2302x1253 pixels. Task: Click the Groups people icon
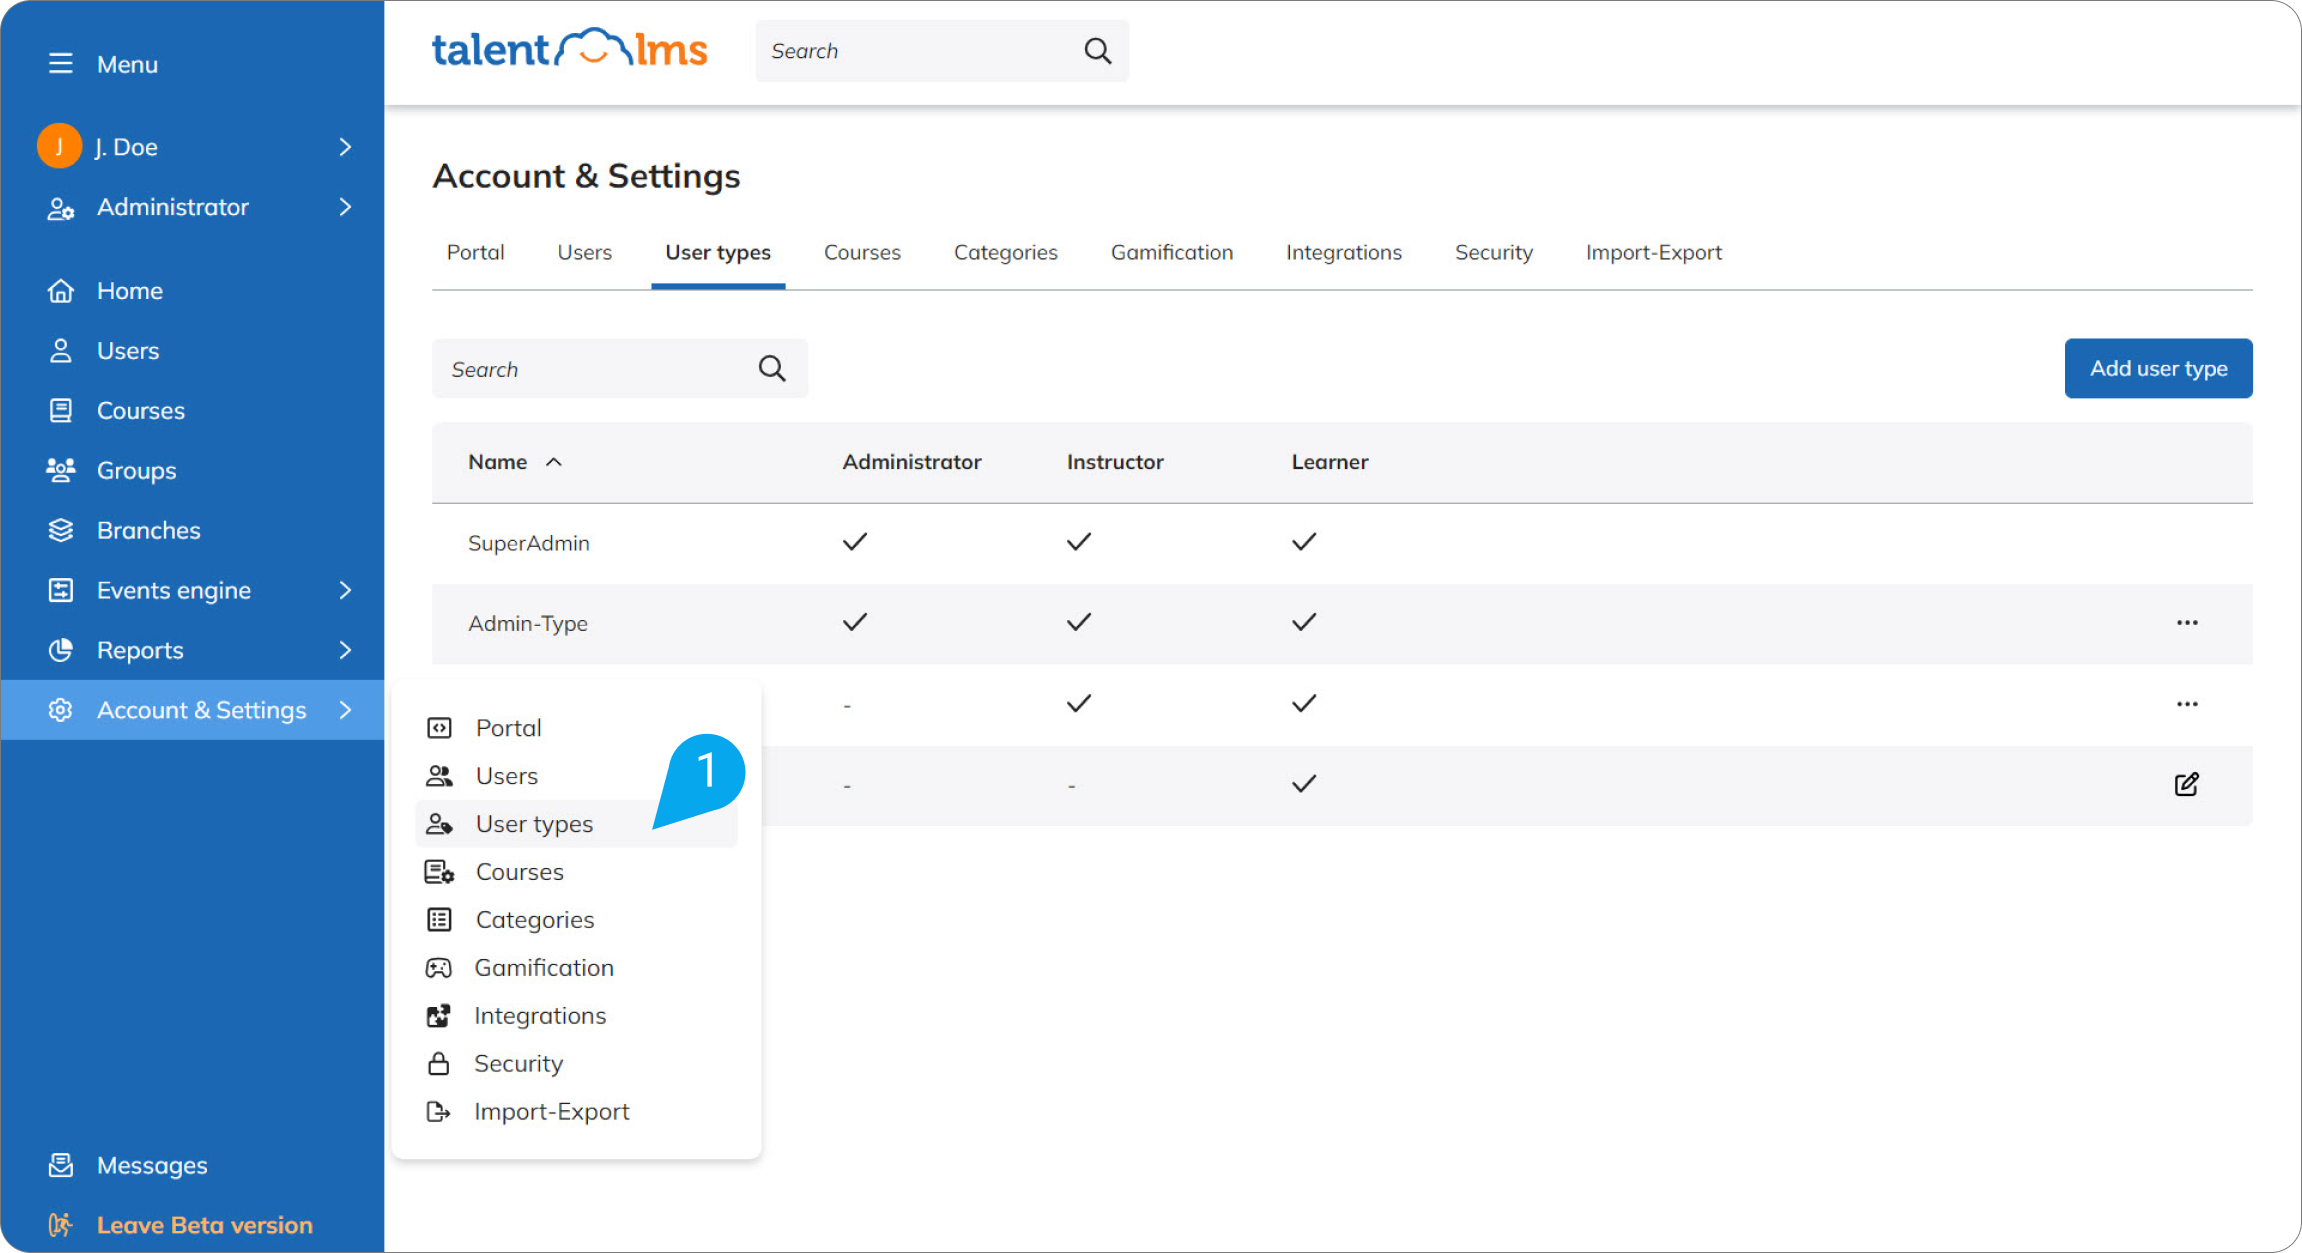(60, 470)
